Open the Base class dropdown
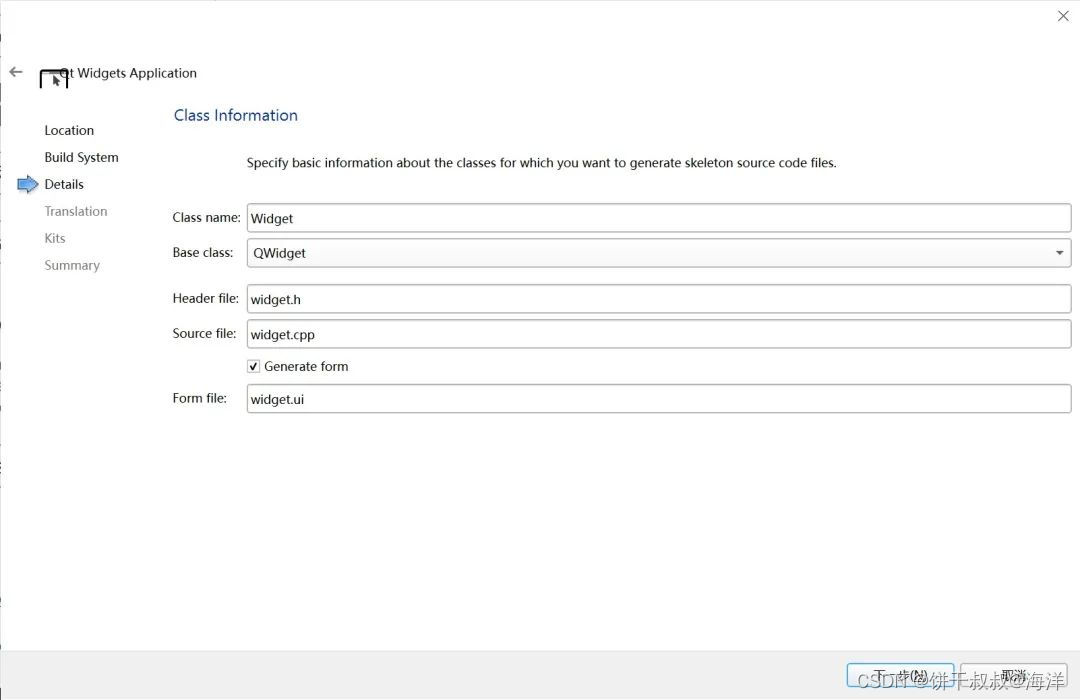The width and height of the screenshot is (1080, 700). [x=658, y=253]
